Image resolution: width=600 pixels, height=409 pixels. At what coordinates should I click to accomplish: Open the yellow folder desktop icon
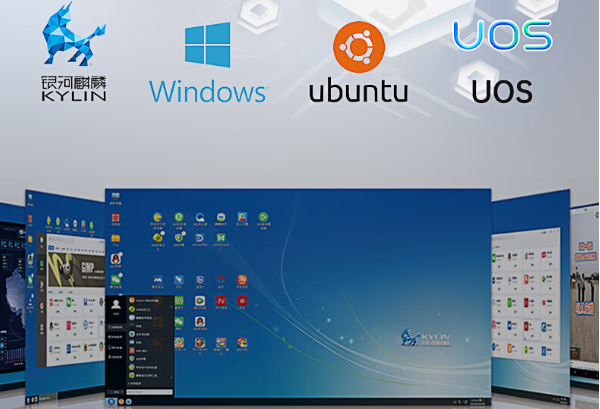[116, 237]
